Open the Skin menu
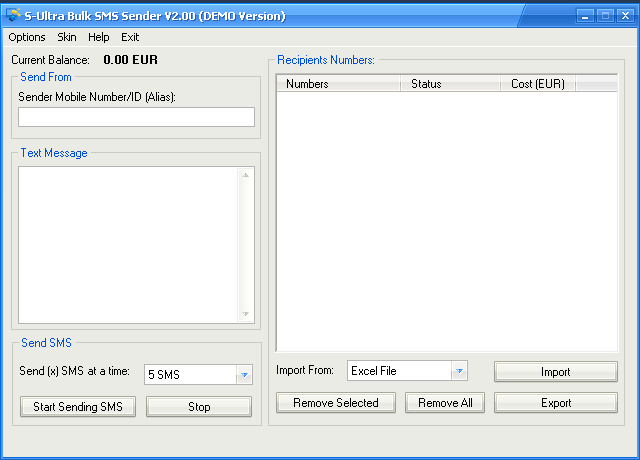Image resolution: width=640 pixels, height=460 pixels. pyautogui.click(x=67, y=37)
